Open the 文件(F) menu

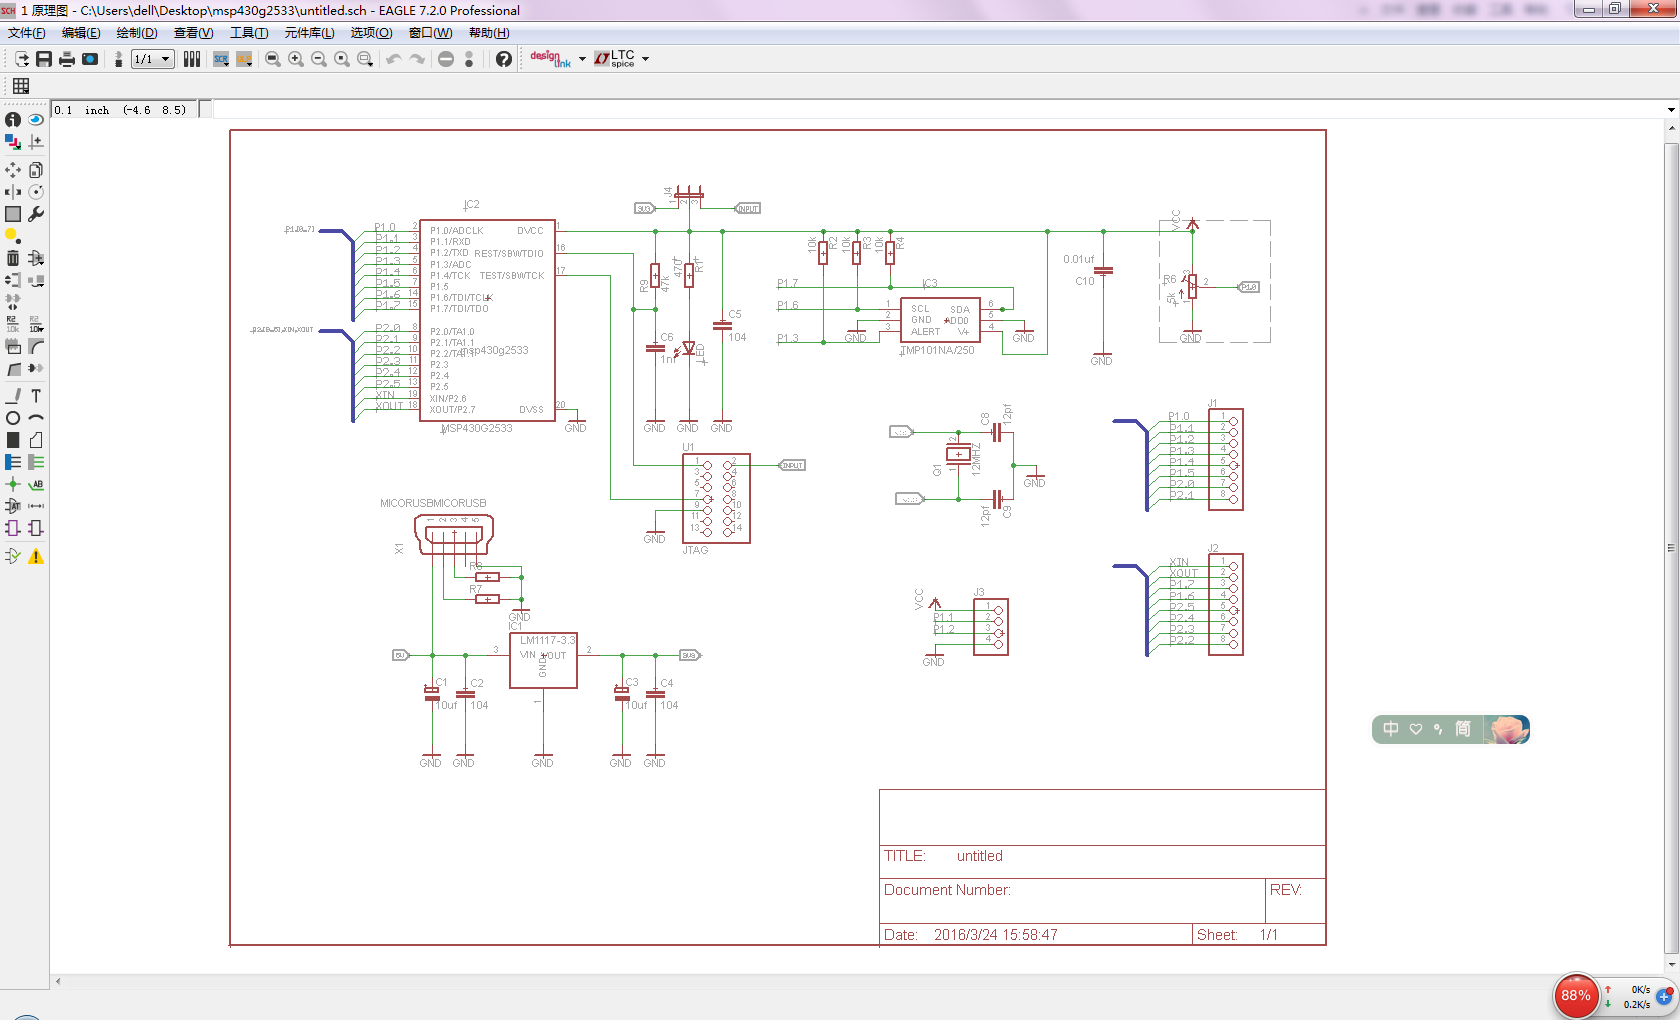[27, 33]
